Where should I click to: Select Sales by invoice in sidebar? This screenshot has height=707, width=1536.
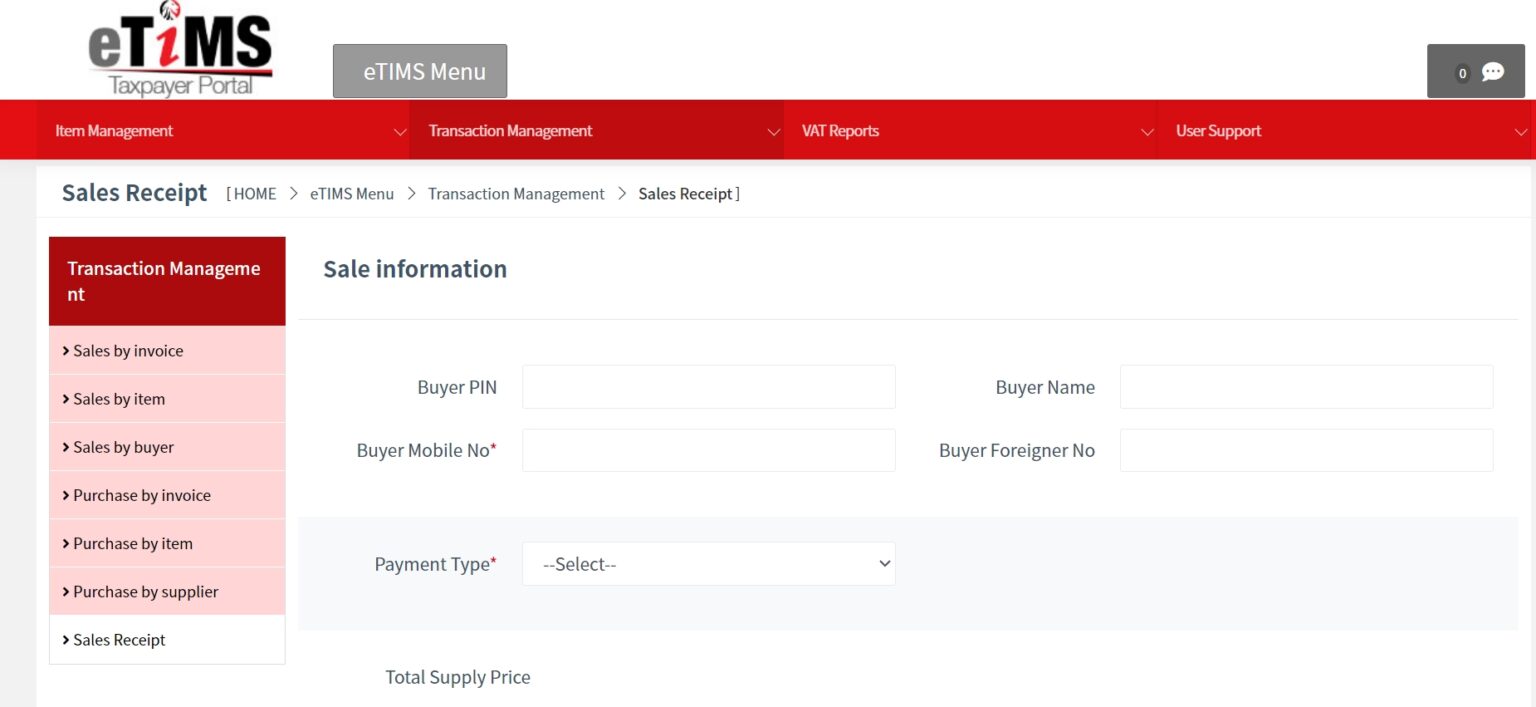(128, 351)
